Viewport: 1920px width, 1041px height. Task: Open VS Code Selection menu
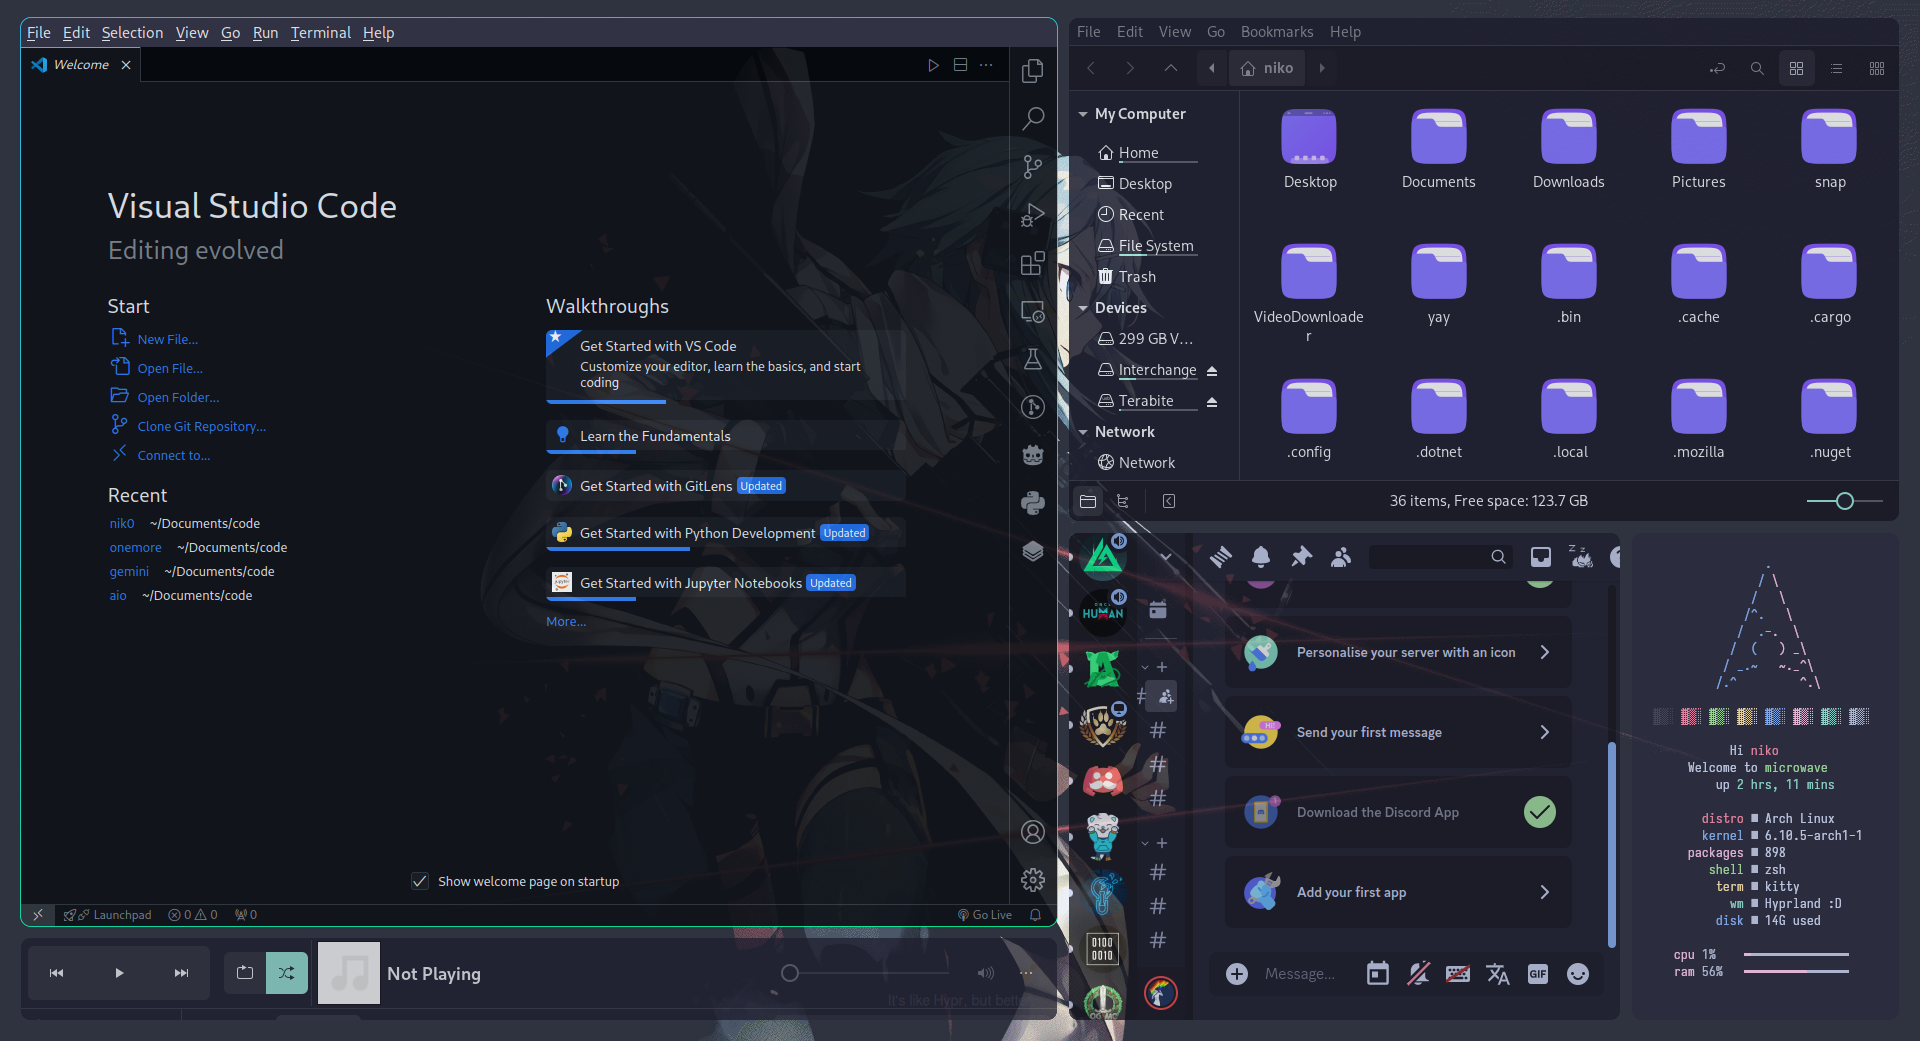tap(132, 33)
